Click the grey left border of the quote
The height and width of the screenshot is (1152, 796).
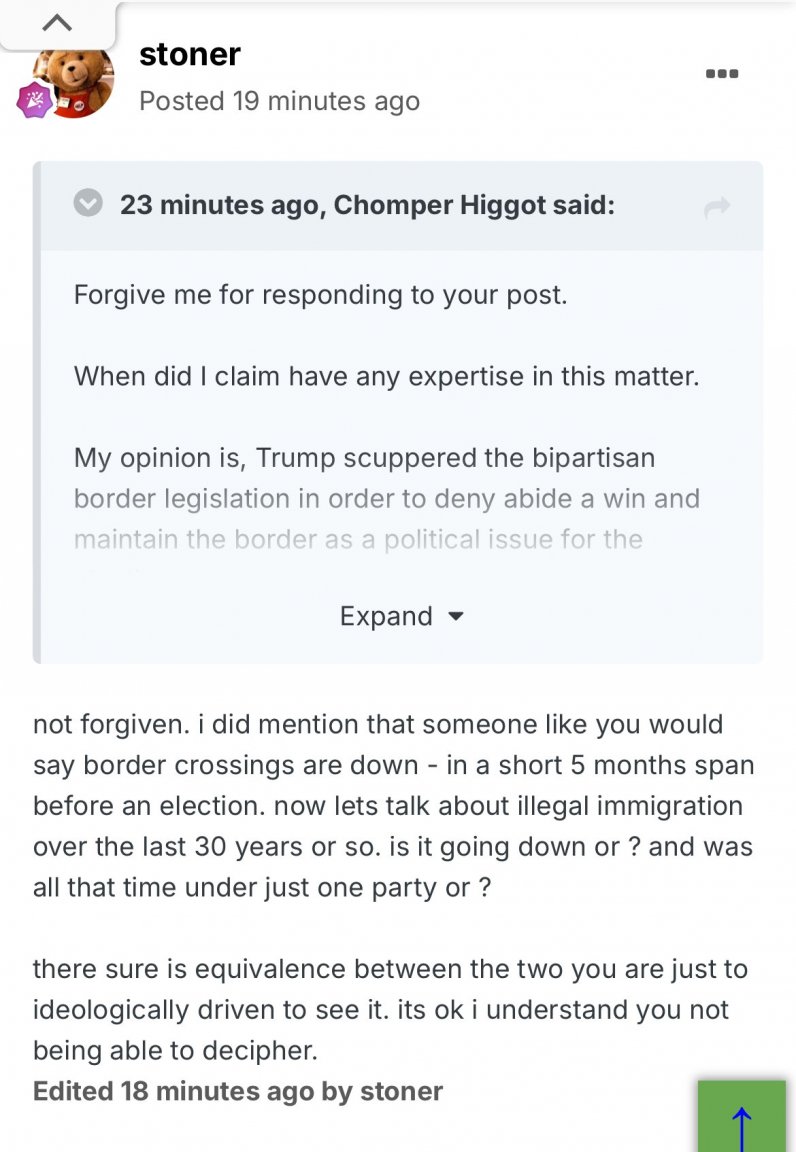pos(37,412)
